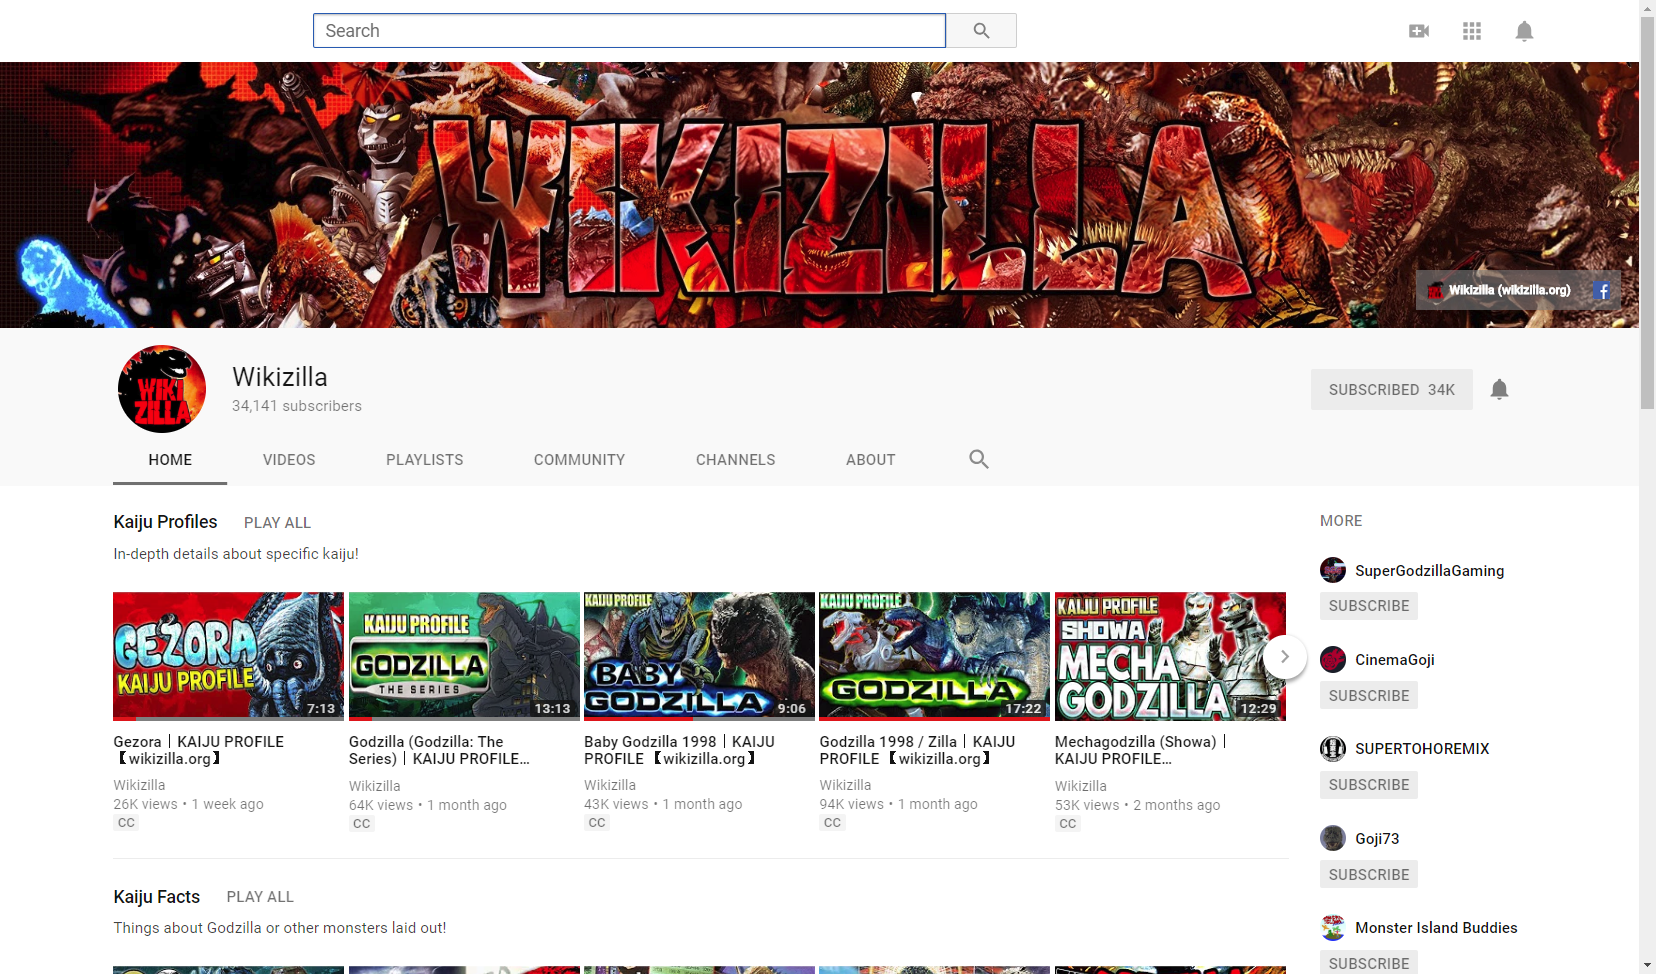This screenshot has height=974, width=1656.
Task: Open the Showa Mechagodzilla thumbnail
Action: pyautogui.click(x=1170, y=656)
